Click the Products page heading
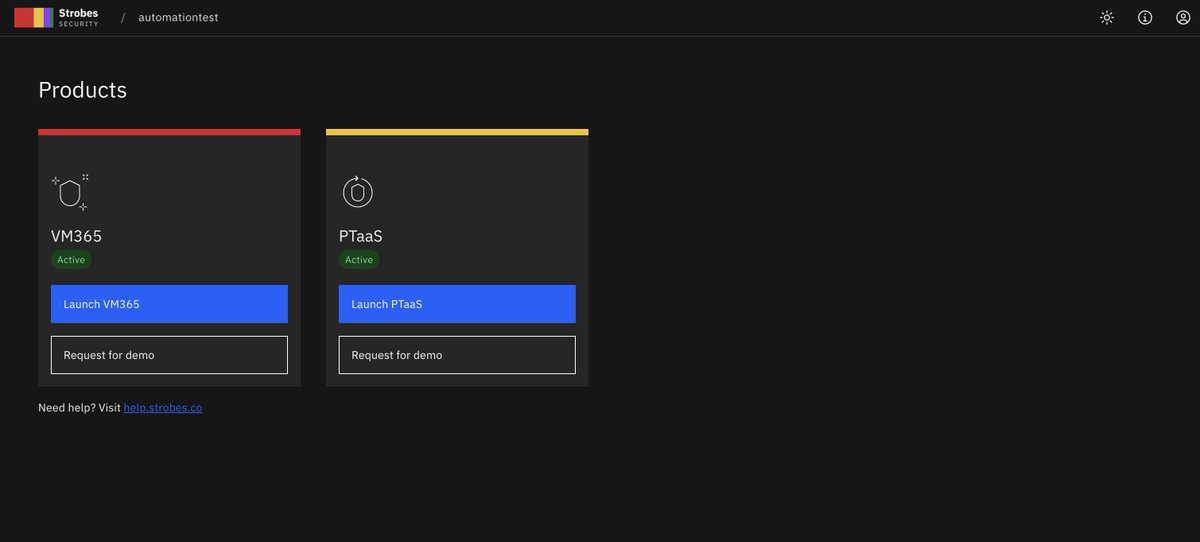The height and width of the screenshot is (542, 1200). point(82,90)
